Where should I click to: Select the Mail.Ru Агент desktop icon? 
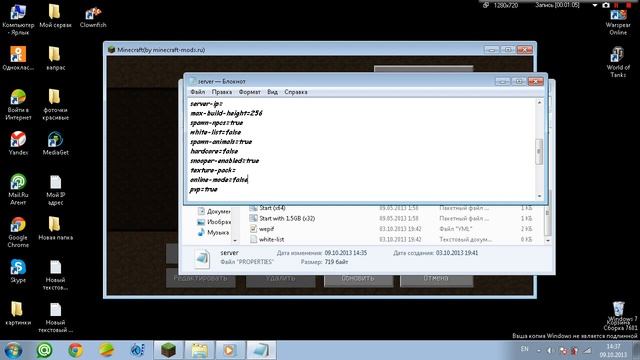pyautogui.click(x=18, y=189)
